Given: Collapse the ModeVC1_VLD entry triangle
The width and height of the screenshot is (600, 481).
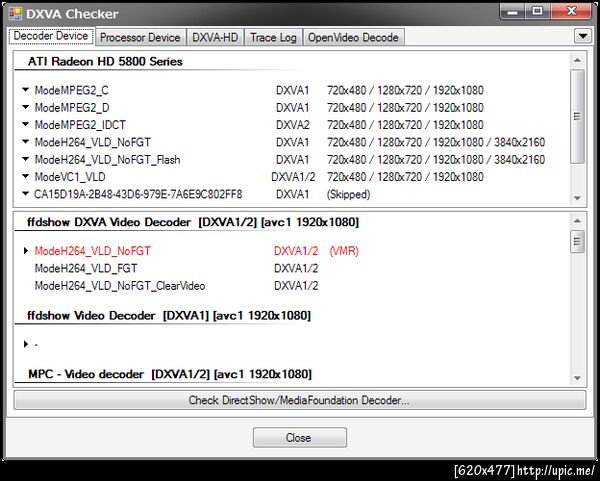Looking at the screenshot, I should click(25, 176).
